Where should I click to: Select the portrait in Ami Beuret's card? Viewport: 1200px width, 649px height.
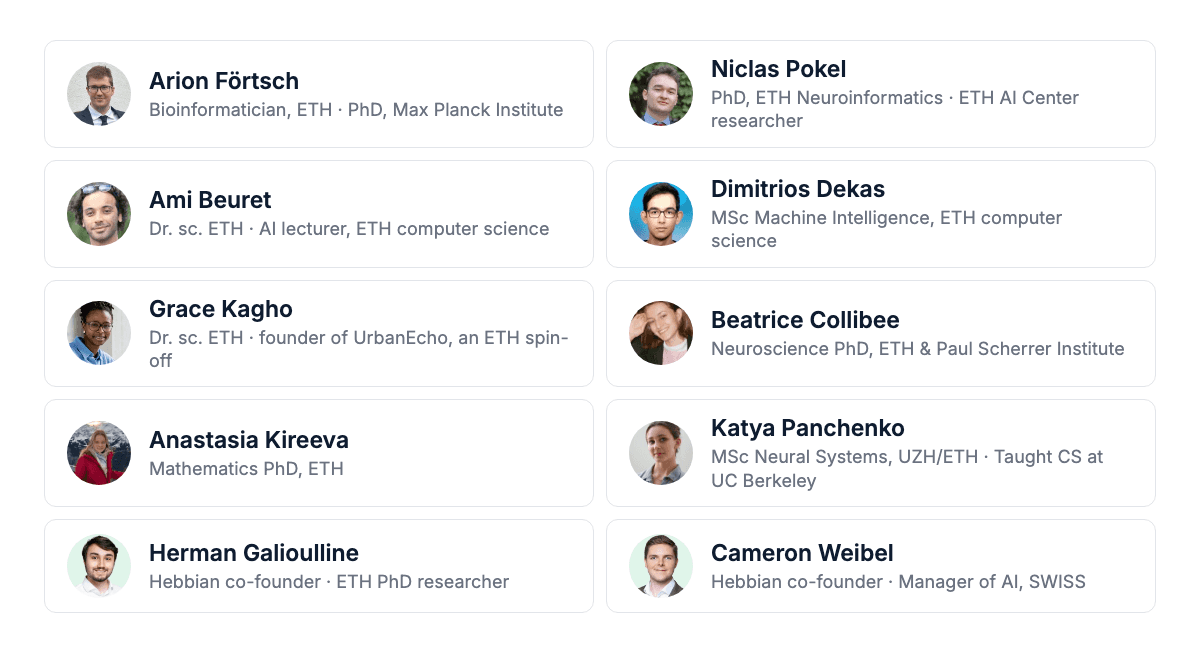99,214
